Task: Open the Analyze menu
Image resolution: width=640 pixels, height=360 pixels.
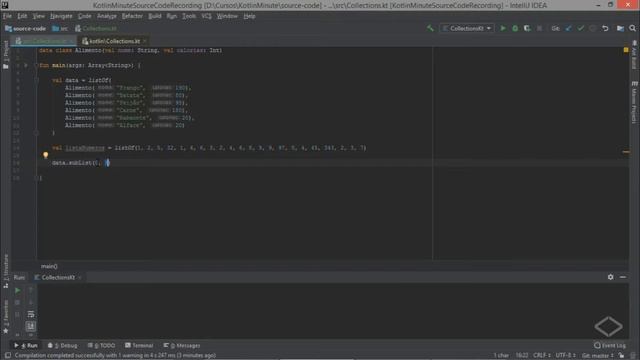Action: tap(107, 16)
